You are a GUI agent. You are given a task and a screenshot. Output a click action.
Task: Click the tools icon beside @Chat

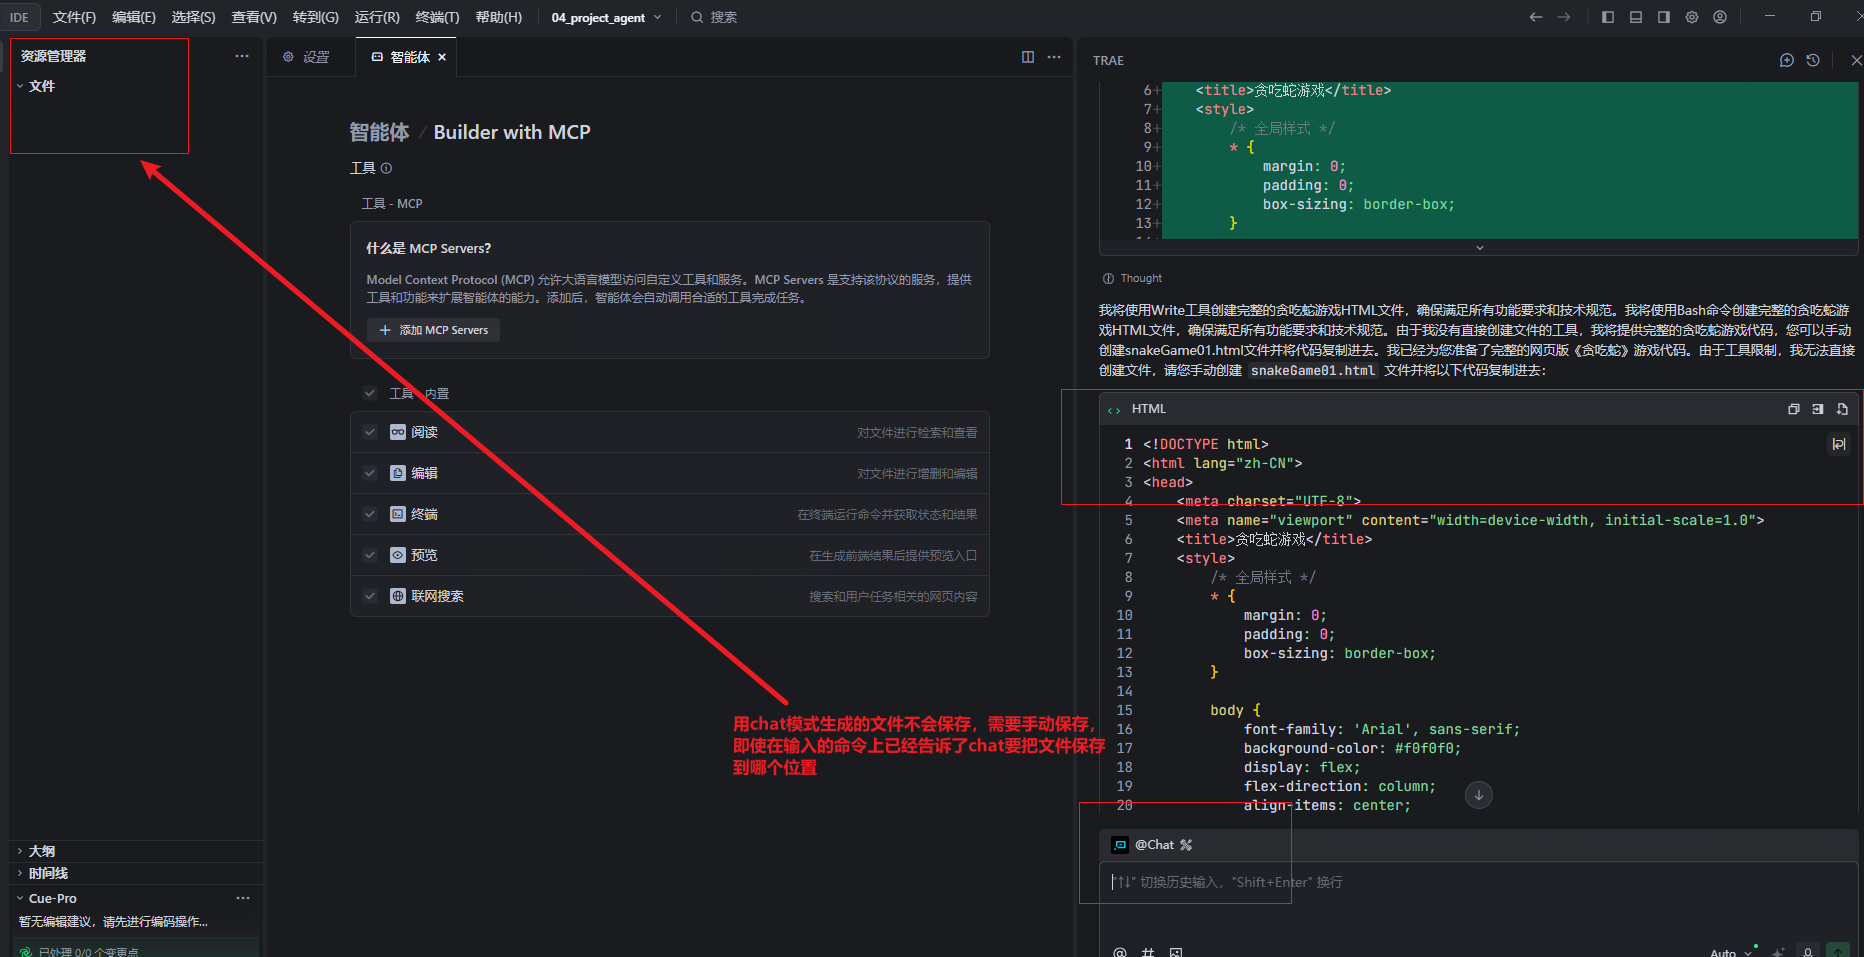point(1186,845)
